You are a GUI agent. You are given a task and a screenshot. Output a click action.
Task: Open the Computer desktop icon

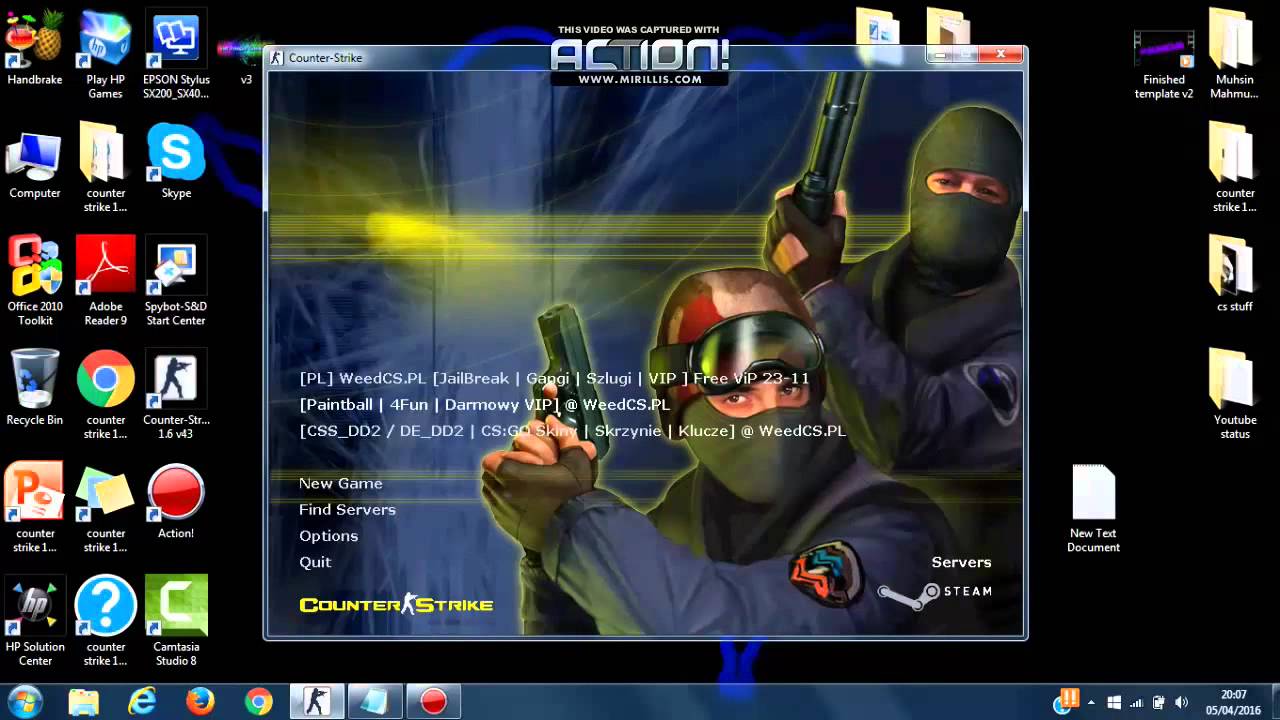coord(35,163)
